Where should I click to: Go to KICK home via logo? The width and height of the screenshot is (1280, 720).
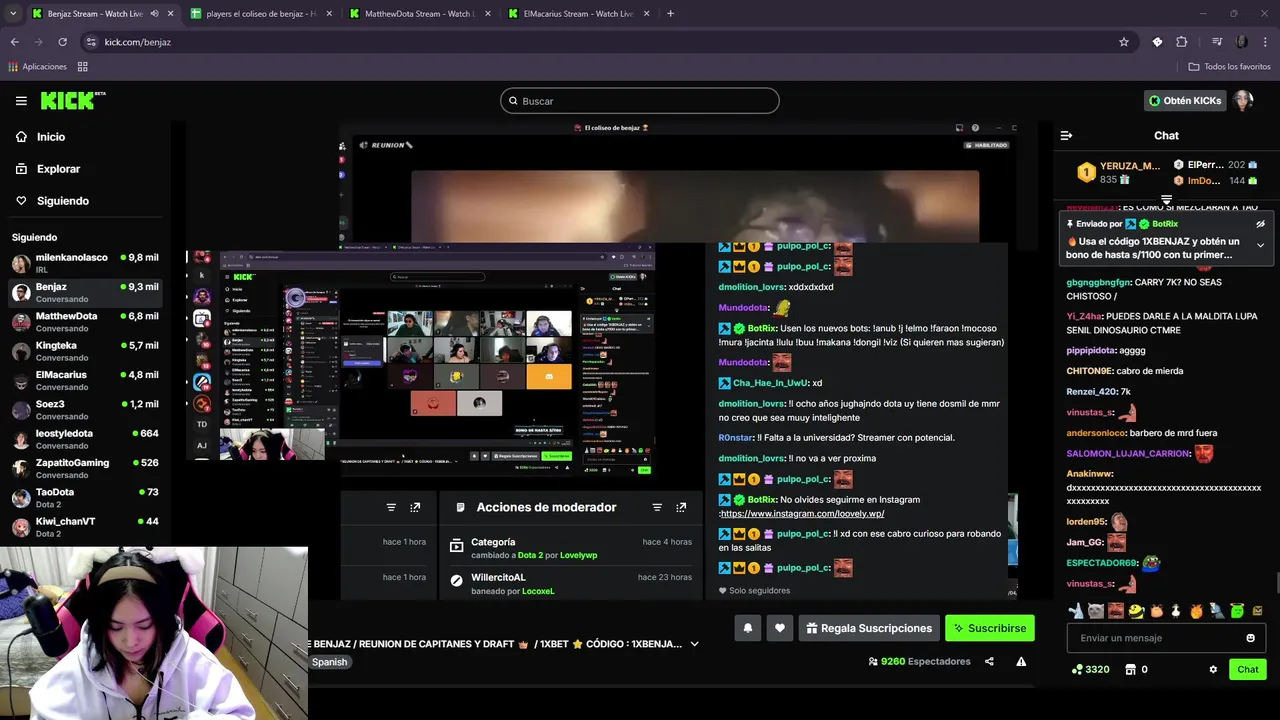[x=72, y=100]
